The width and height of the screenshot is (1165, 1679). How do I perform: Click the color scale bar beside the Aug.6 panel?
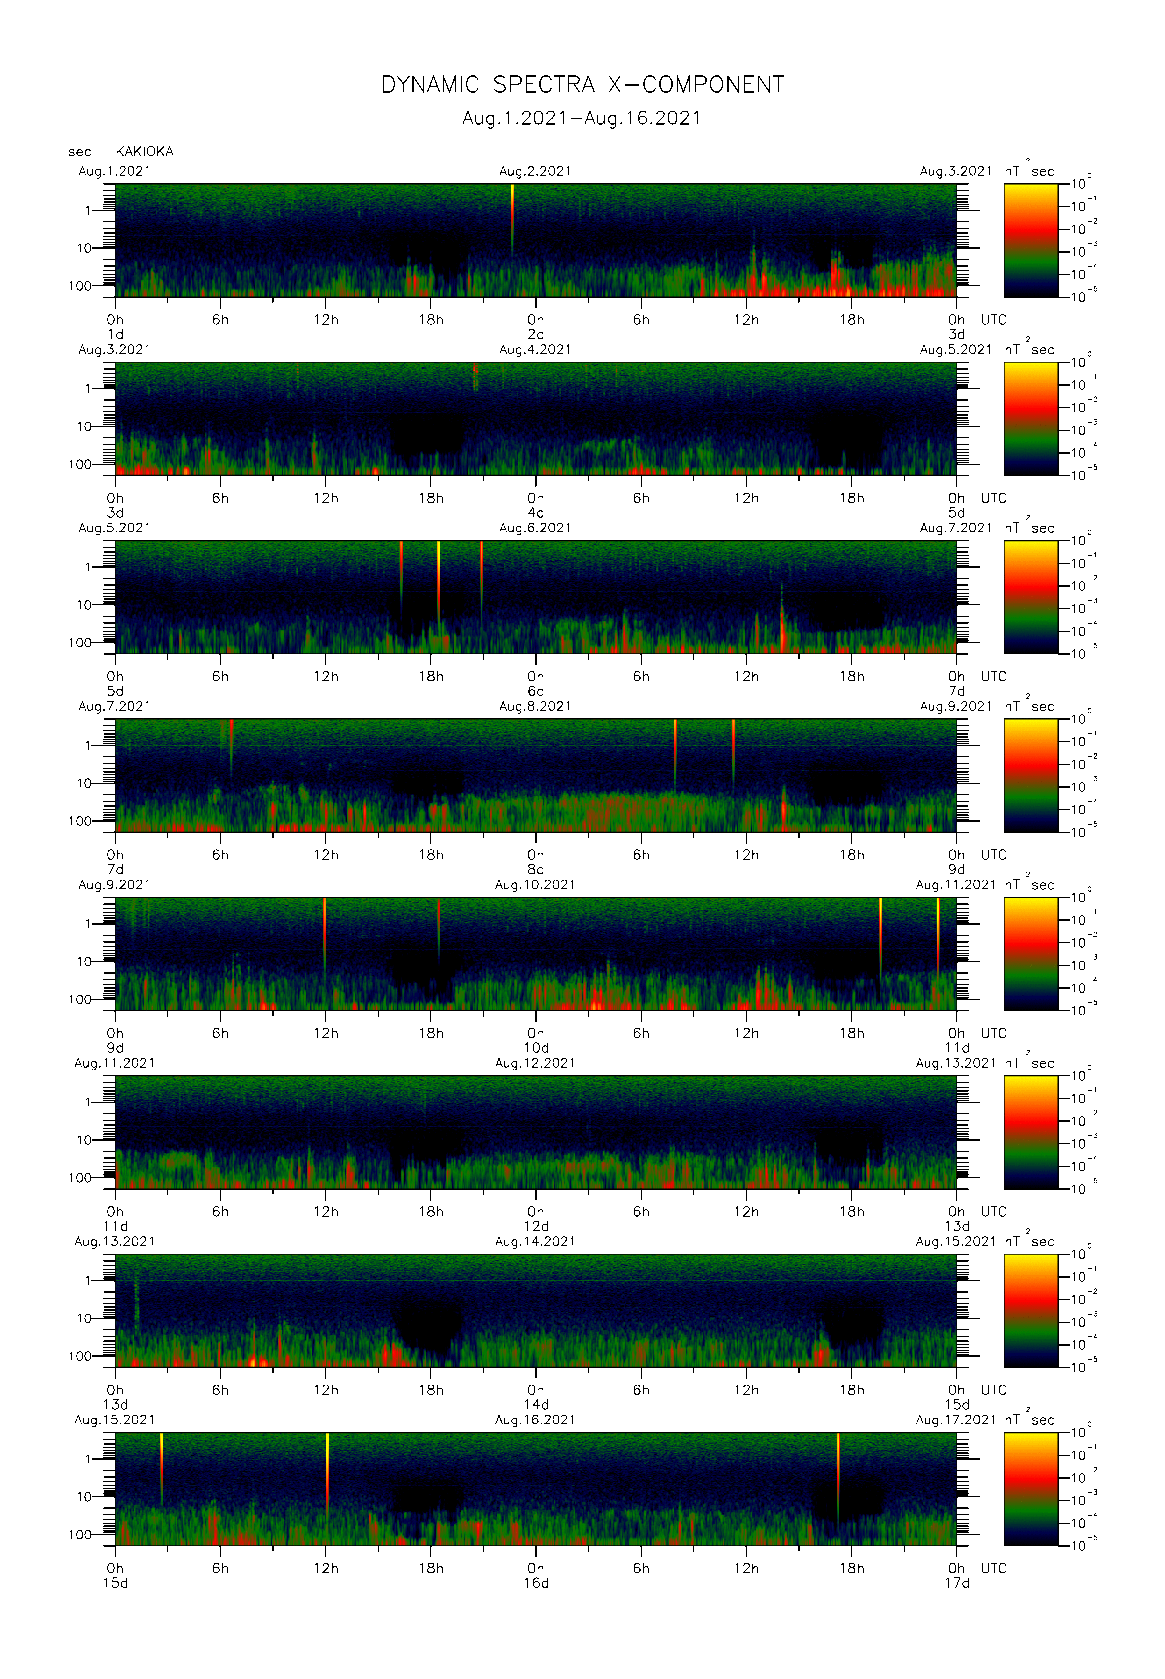[1031, 597]
